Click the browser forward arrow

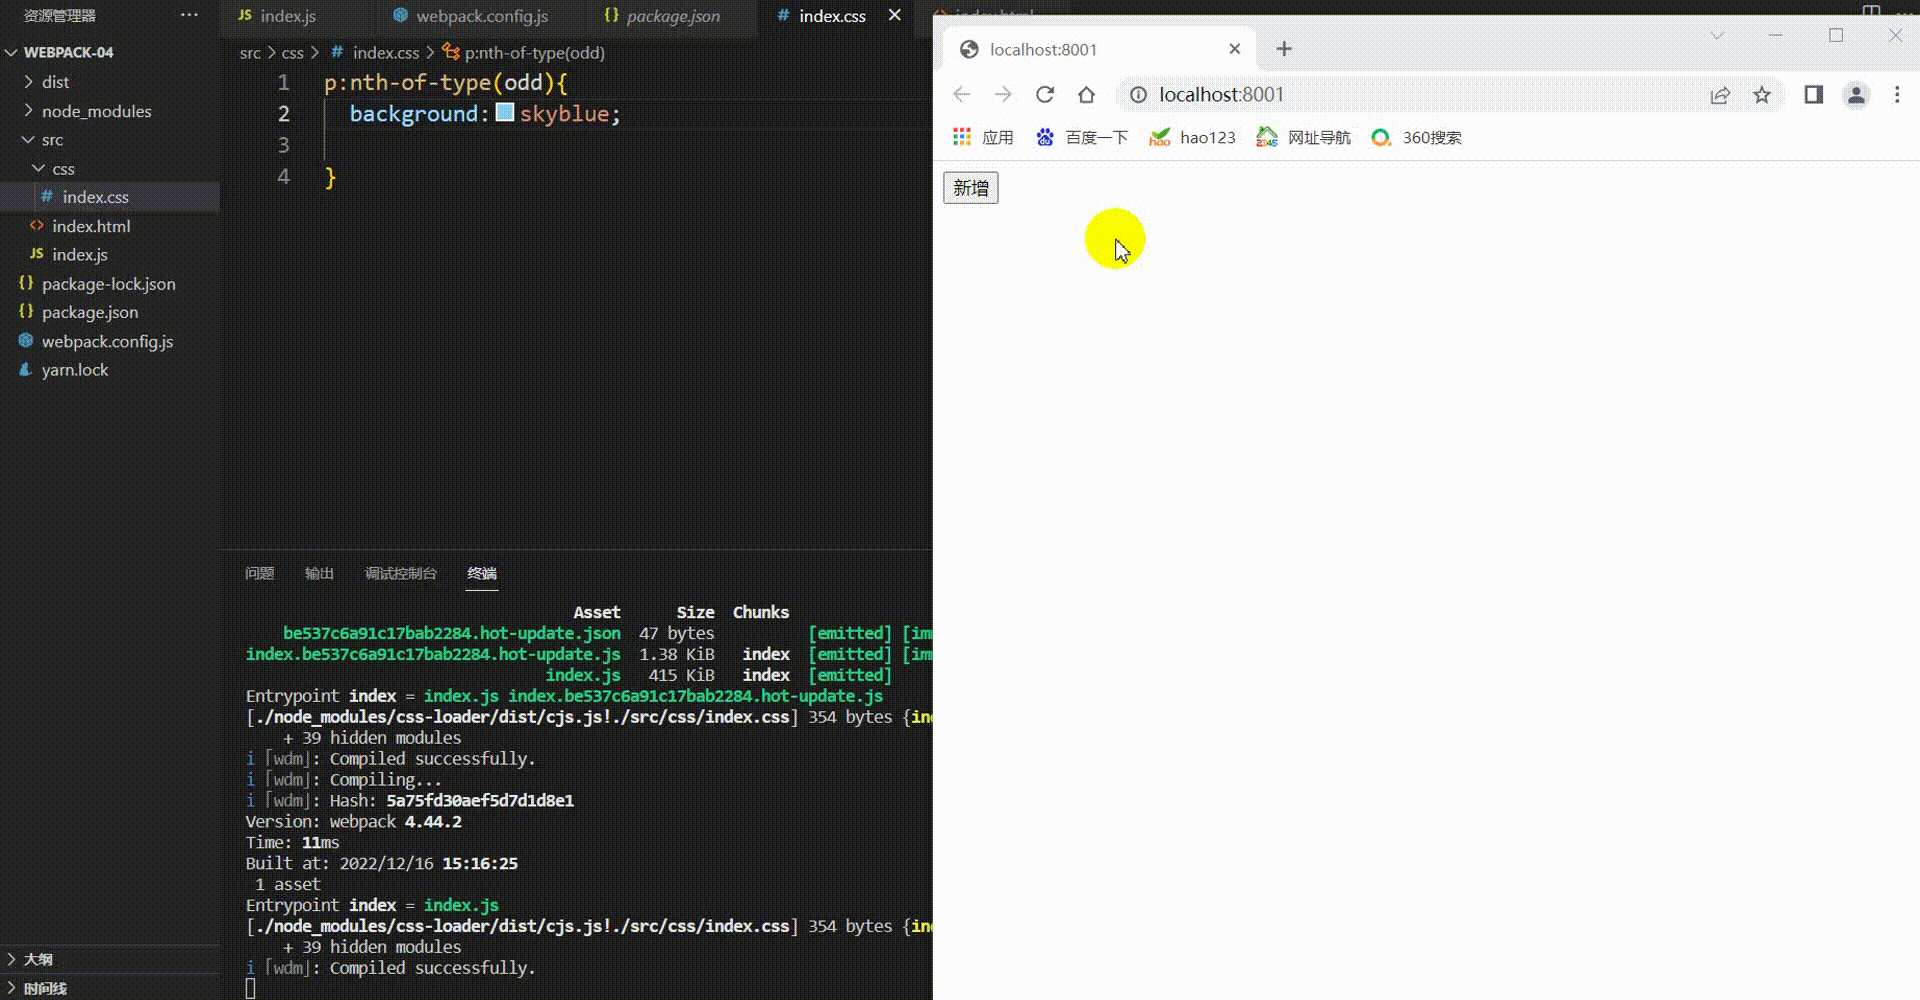[x=1003, y=94]
